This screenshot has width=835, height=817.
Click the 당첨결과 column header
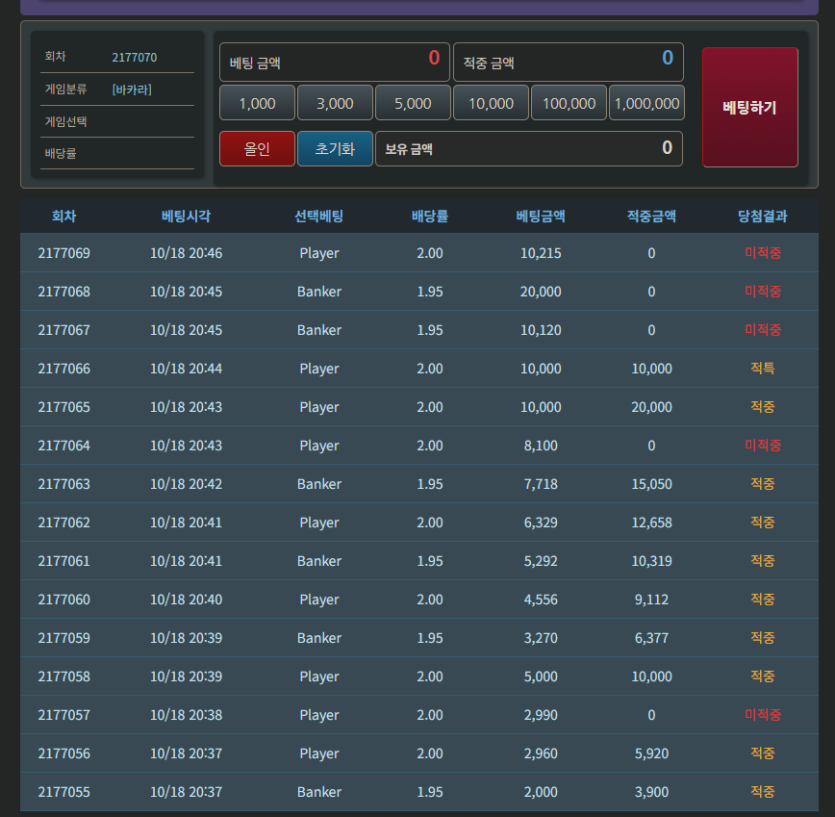763,216
